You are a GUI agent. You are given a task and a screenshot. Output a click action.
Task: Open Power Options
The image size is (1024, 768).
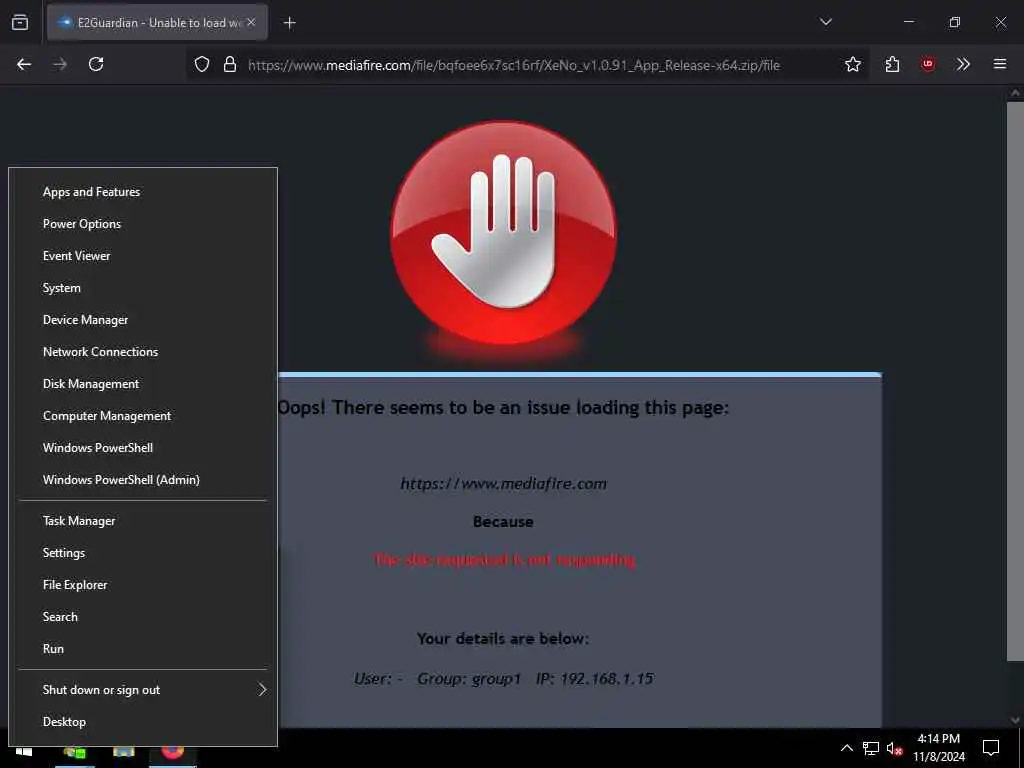143,224
